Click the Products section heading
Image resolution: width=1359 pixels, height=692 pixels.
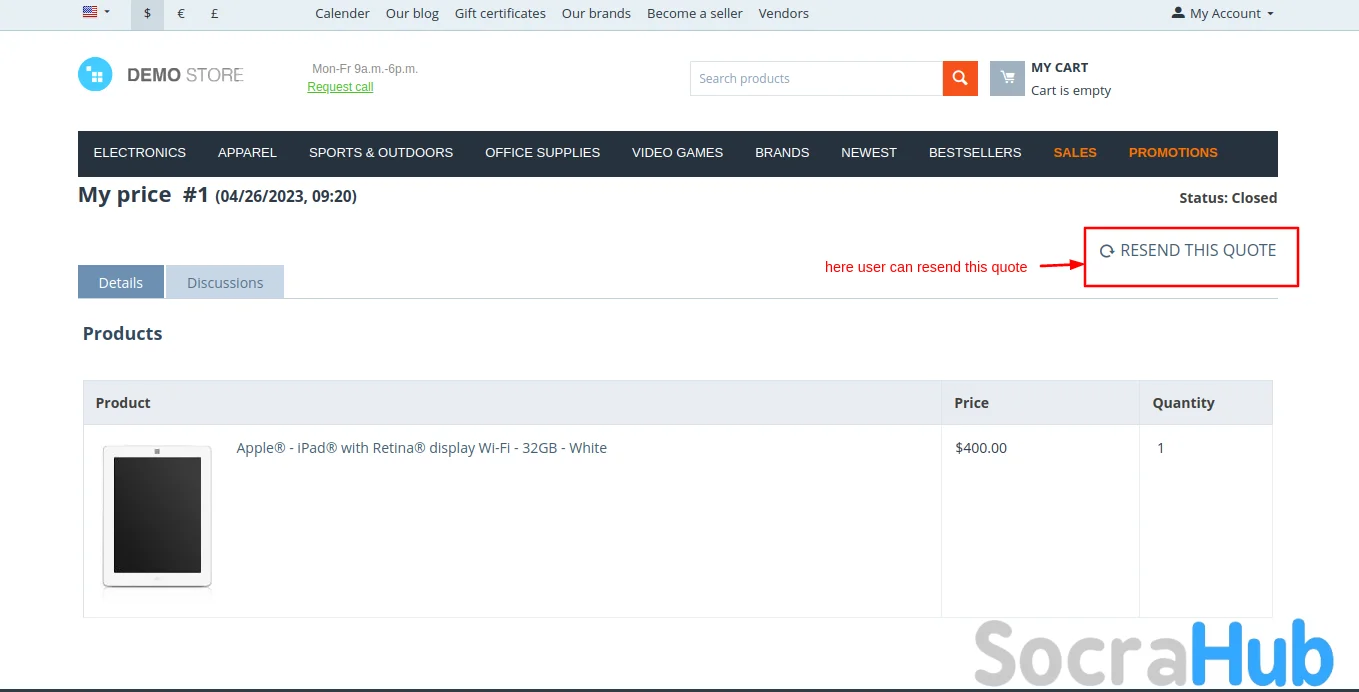click(122, 334)
